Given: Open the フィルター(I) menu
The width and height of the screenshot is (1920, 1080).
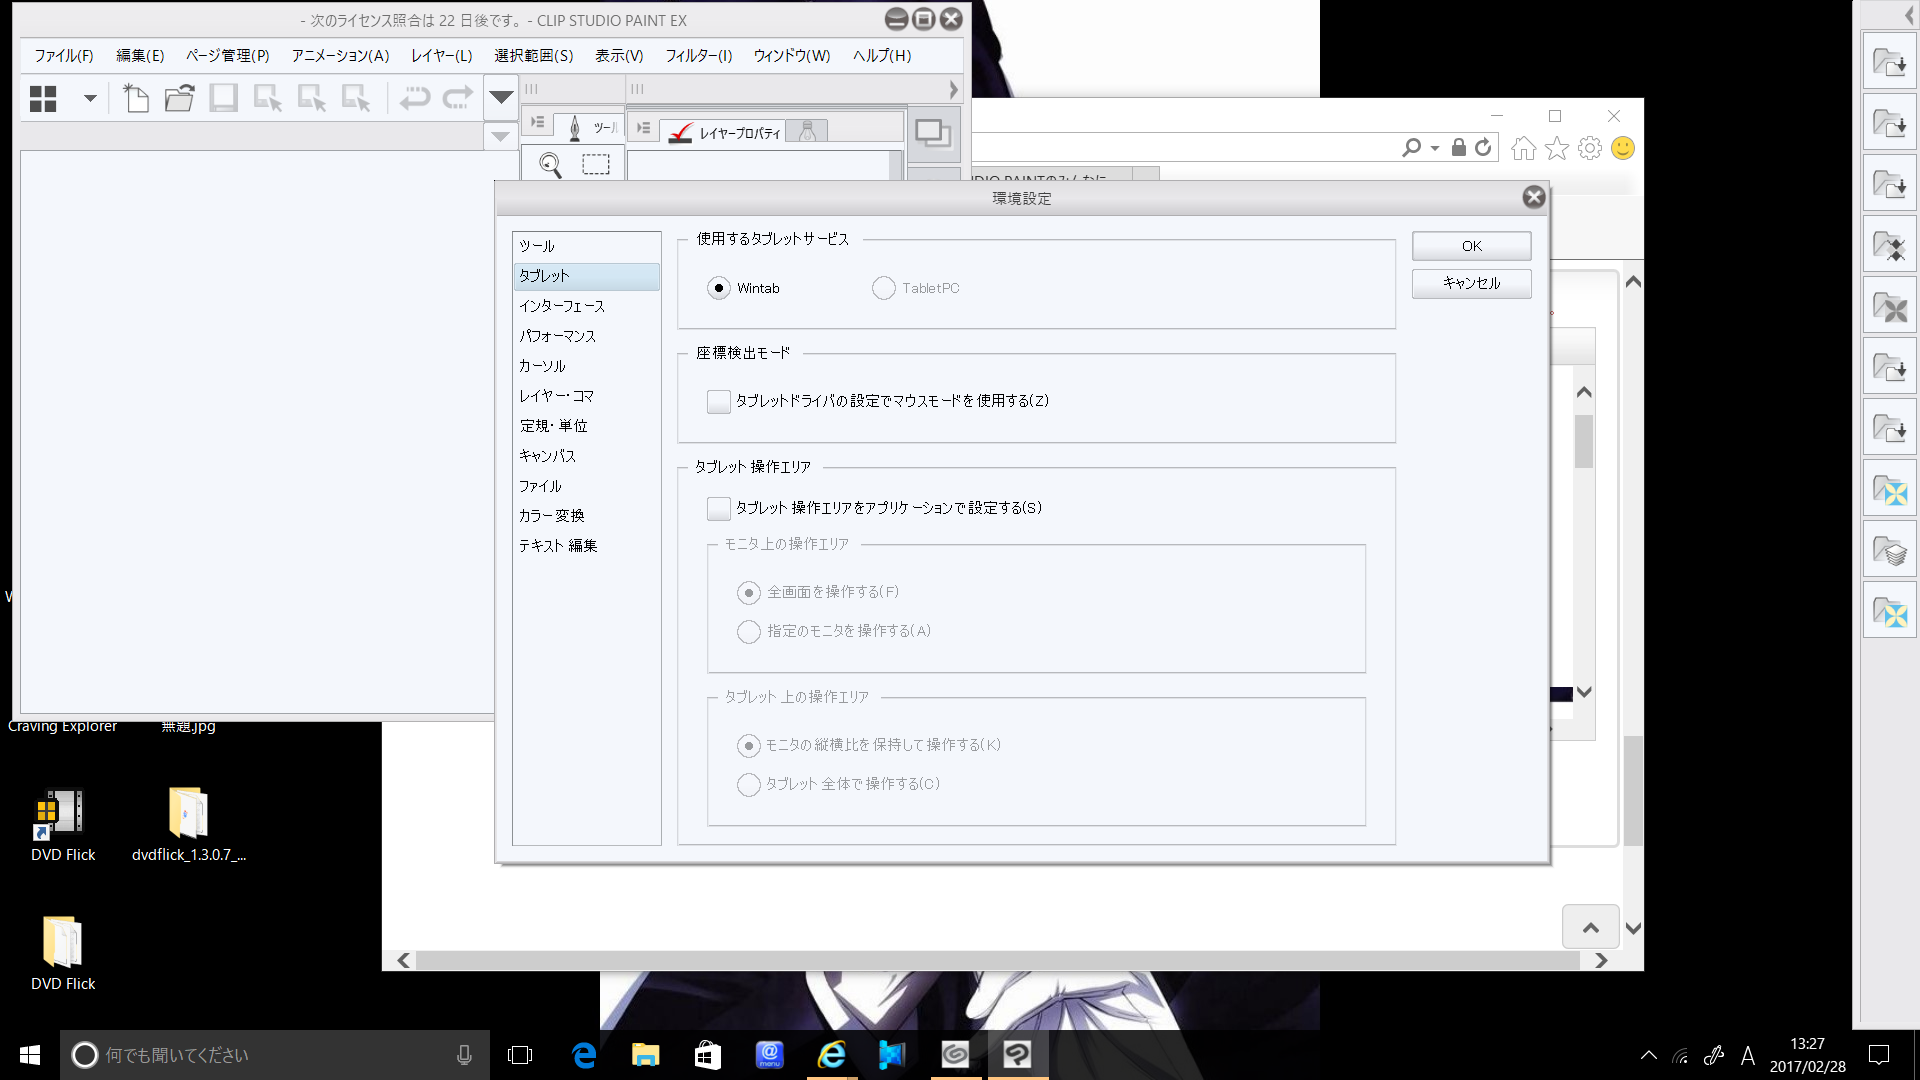Looking at the screenshot, I should pos(698,56).
